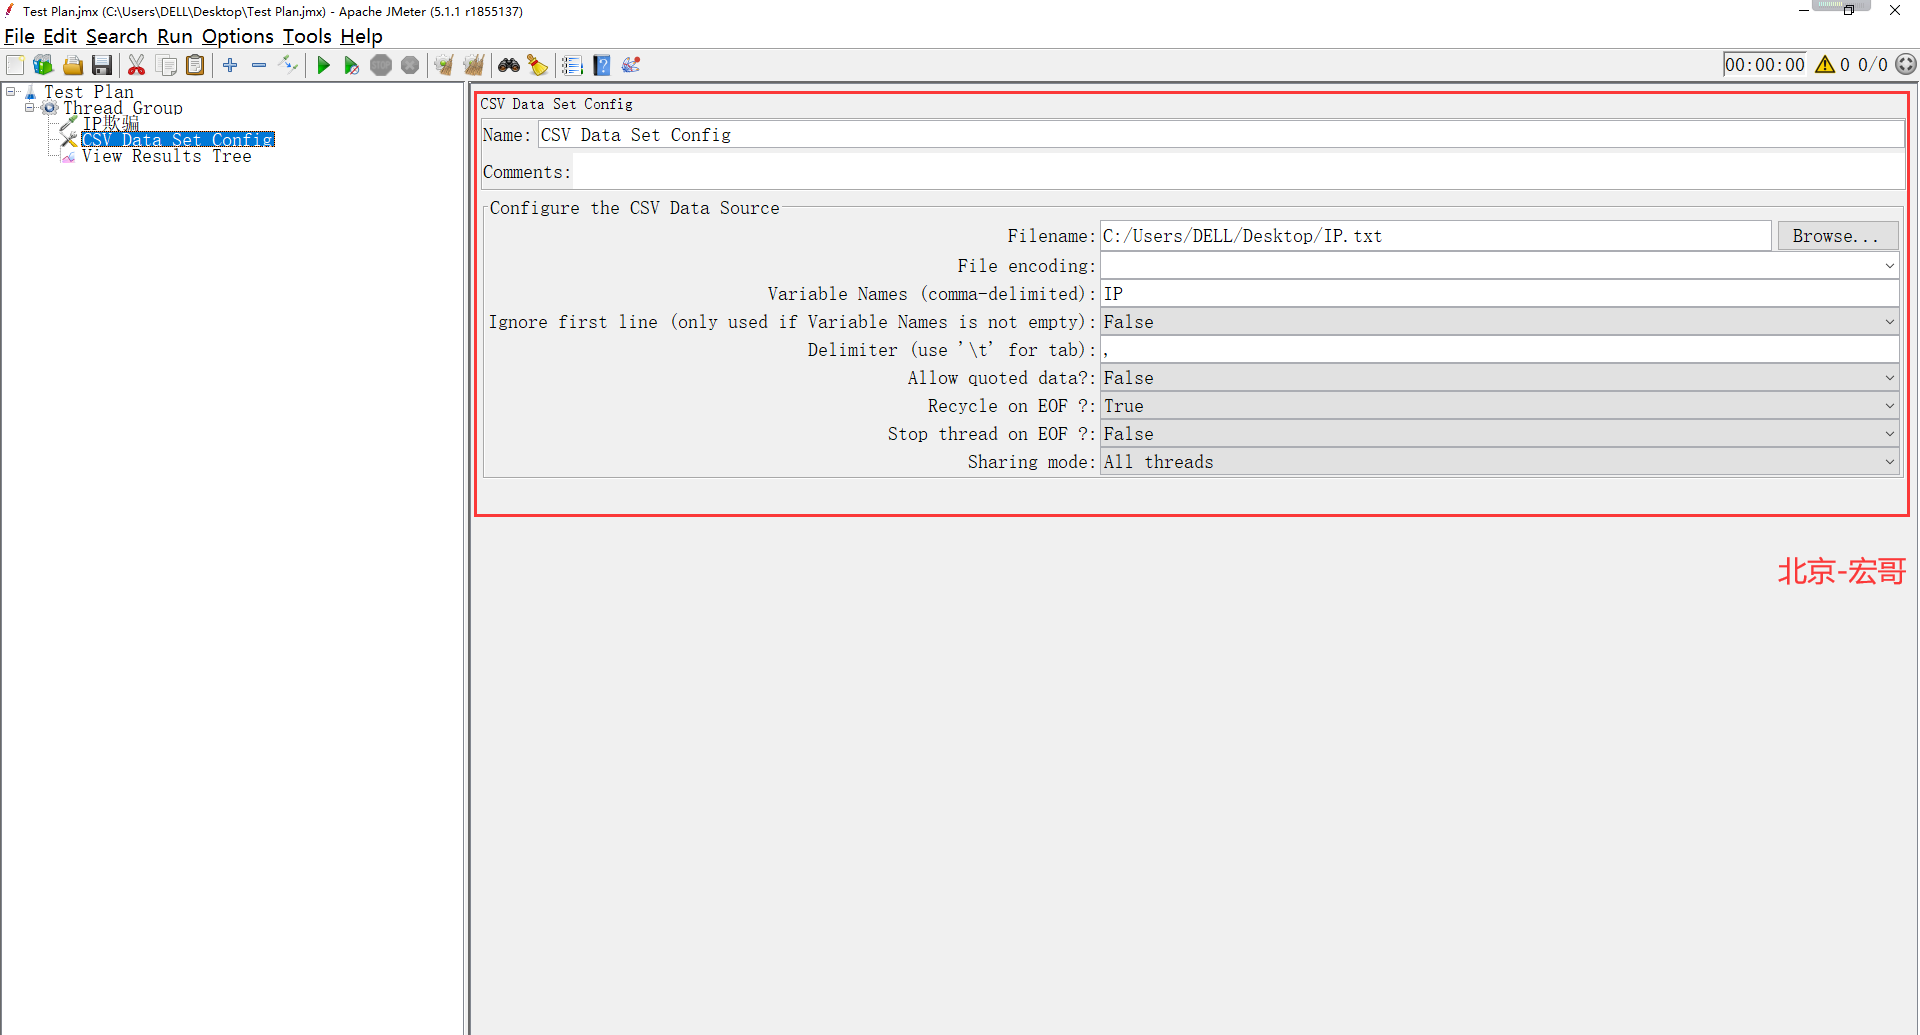Open the Options menu
Viewport: 1920px width, 1035px height.
pos(238,37)
